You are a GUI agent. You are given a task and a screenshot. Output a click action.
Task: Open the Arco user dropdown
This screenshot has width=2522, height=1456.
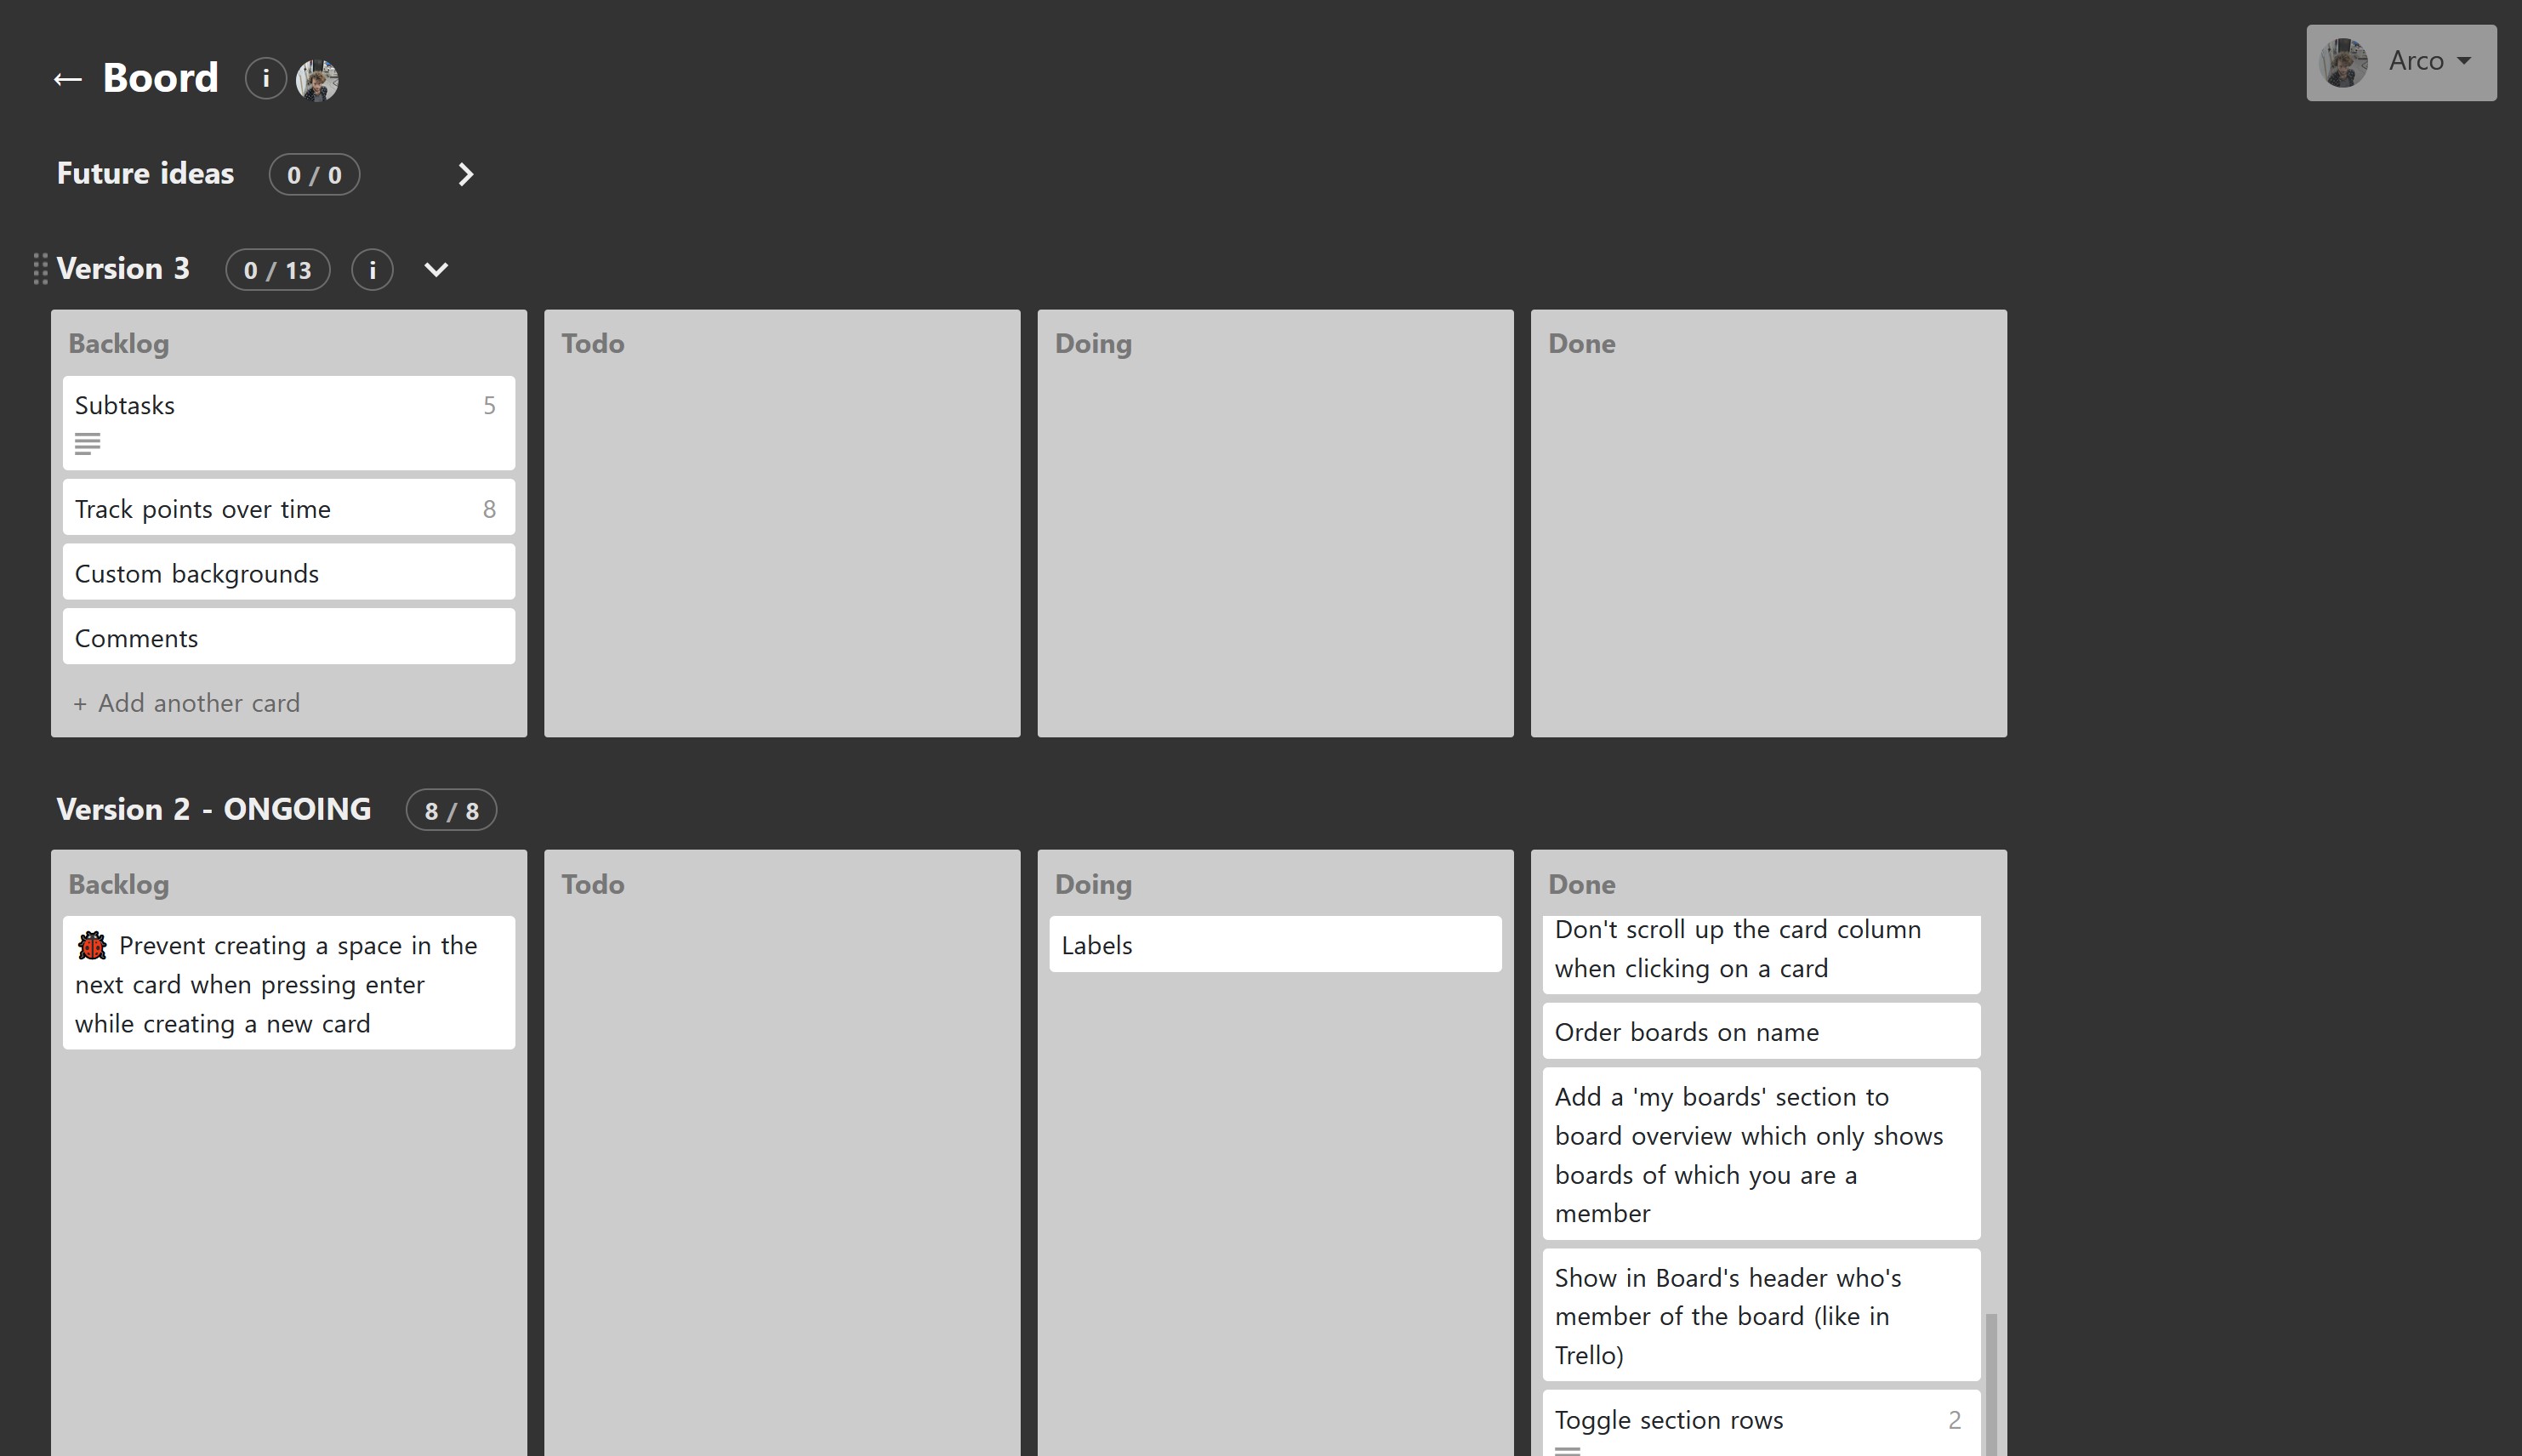click(x=2401, y=63)
